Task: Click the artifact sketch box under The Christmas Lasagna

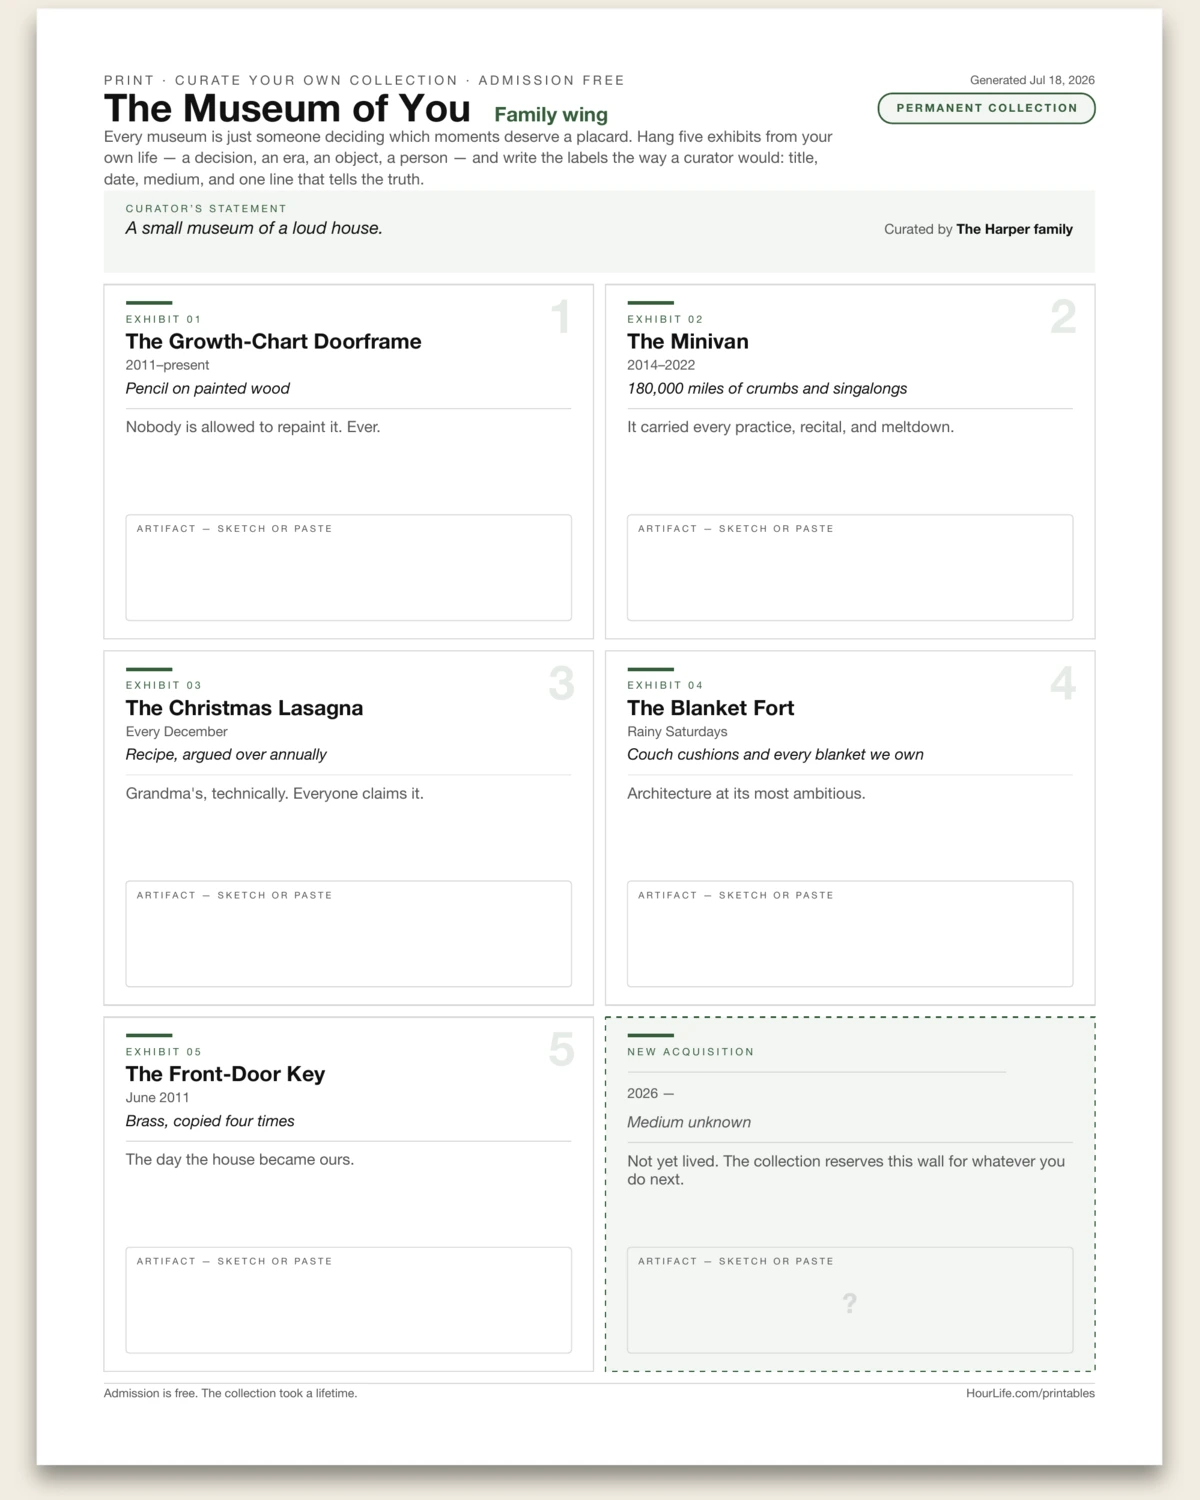Action: pos(348,934)
